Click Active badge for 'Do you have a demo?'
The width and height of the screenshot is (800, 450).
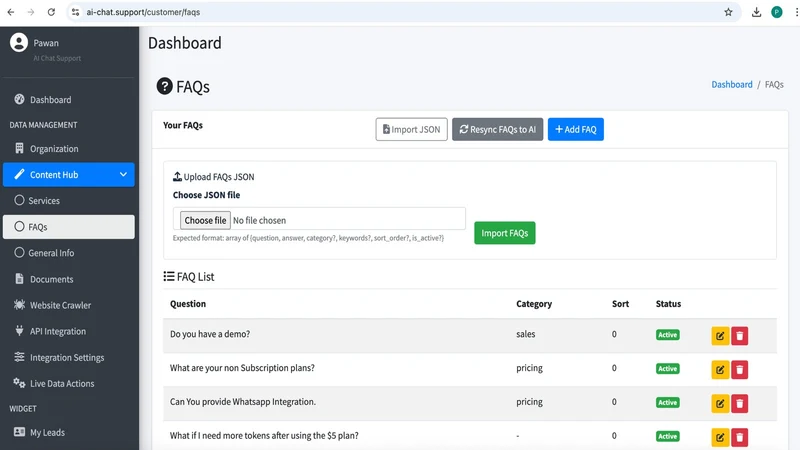click(667, 335)
